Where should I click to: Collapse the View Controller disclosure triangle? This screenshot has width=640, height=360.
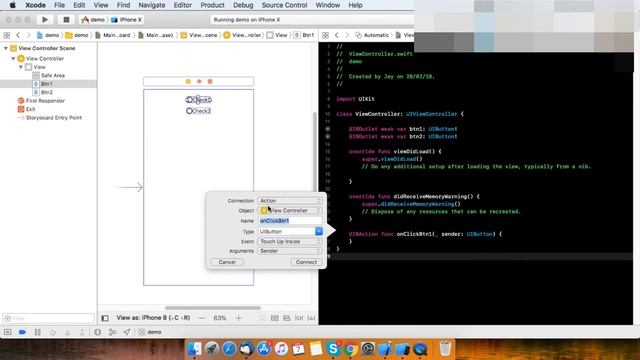(13, 58)
